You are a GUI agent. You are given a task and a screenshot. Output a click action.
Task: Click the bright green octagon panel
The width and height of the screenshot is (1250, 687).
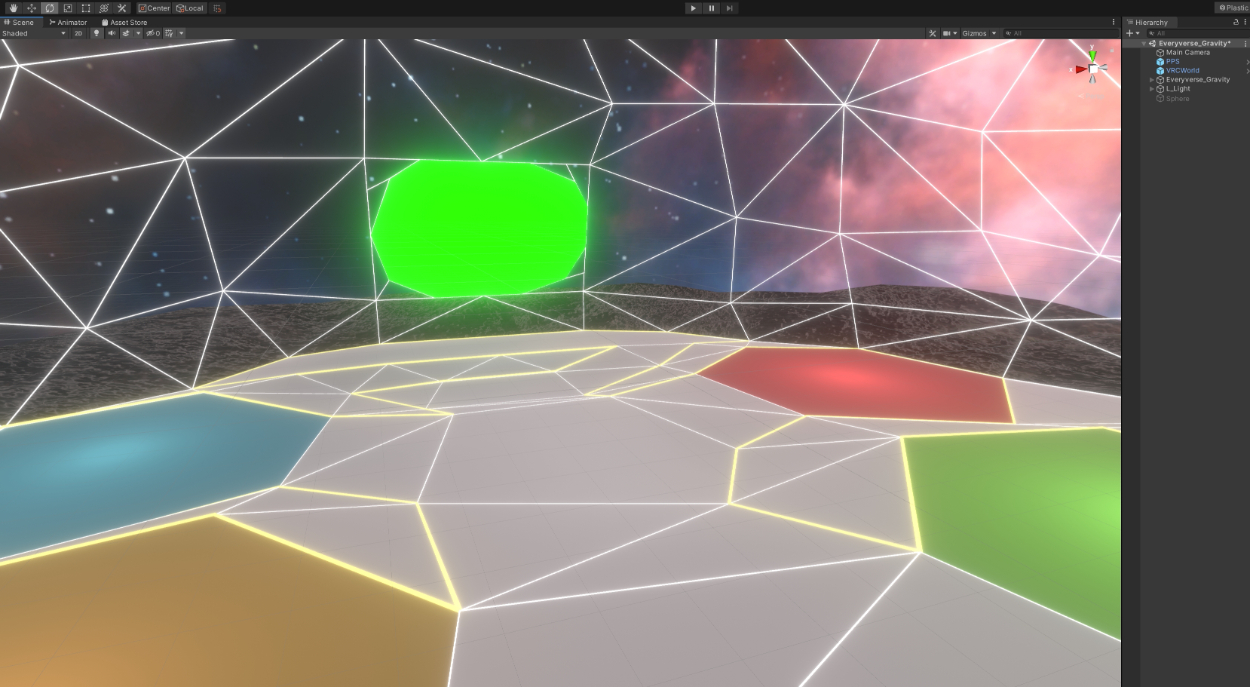tap(479, 228)
